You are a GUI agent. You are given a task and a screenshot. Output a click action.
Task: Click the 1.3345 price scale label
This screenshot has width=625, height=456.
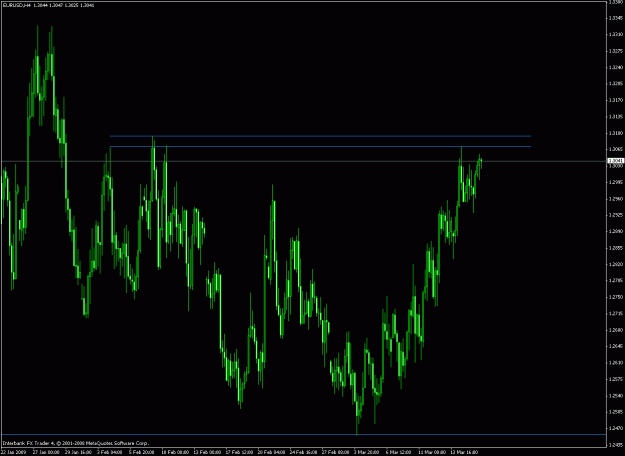(615, 18)
